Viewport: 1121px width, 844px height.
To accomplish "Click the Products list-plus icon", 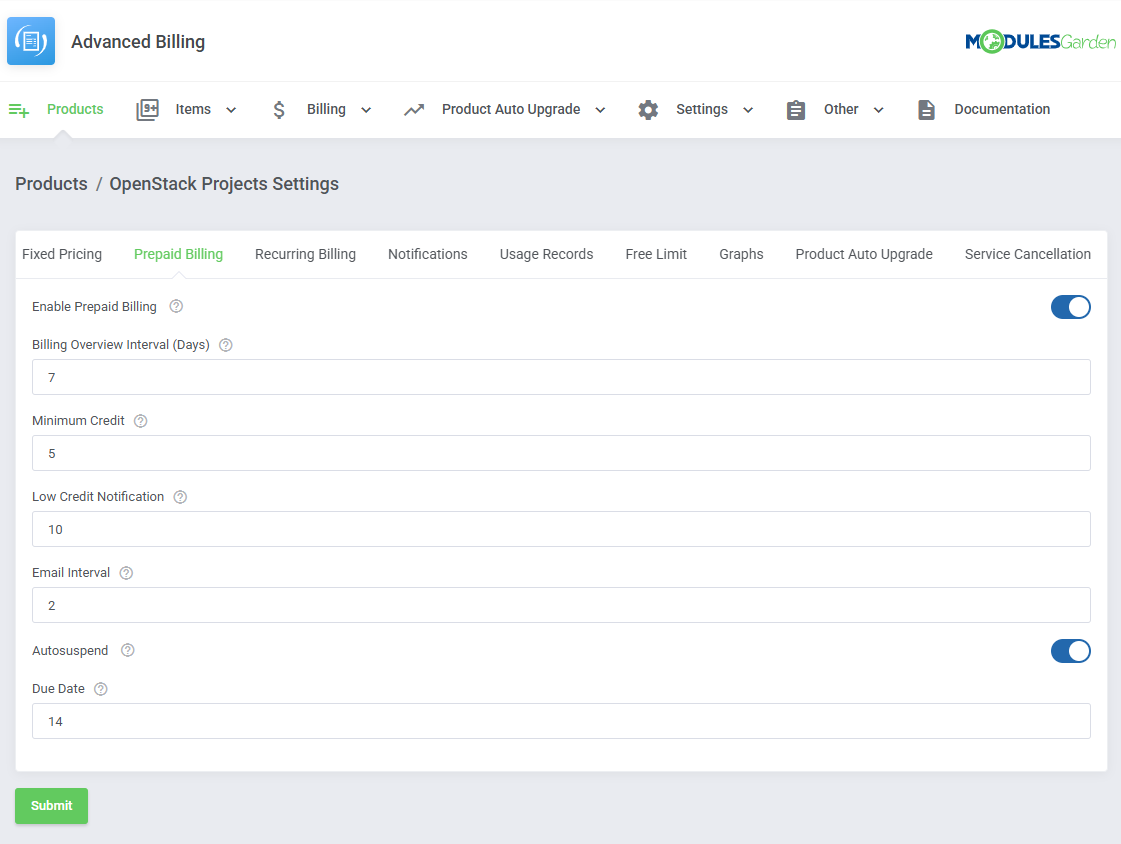I will [x=19, y=110].
